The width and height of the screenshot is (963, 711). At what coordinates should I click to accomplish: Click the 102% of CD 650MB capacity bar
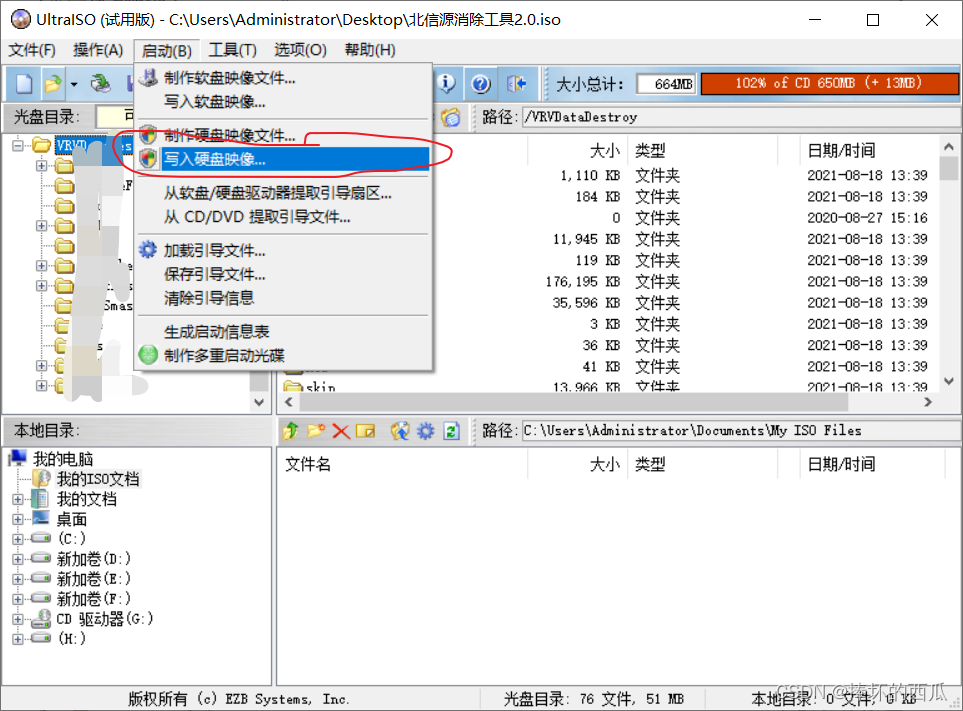point(829,83)
